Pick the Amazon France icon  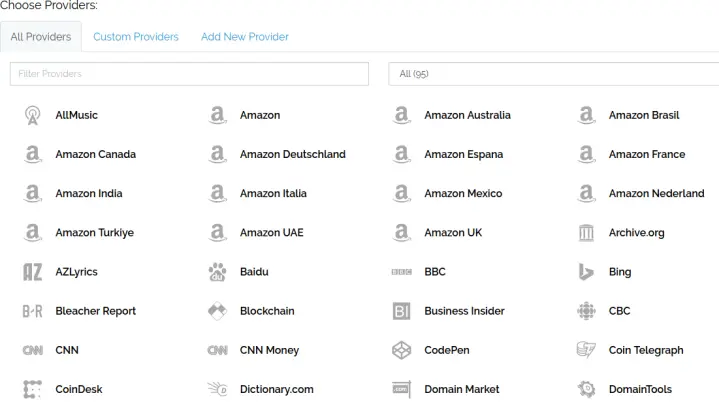pyautogui.click(x=586, y=154)
